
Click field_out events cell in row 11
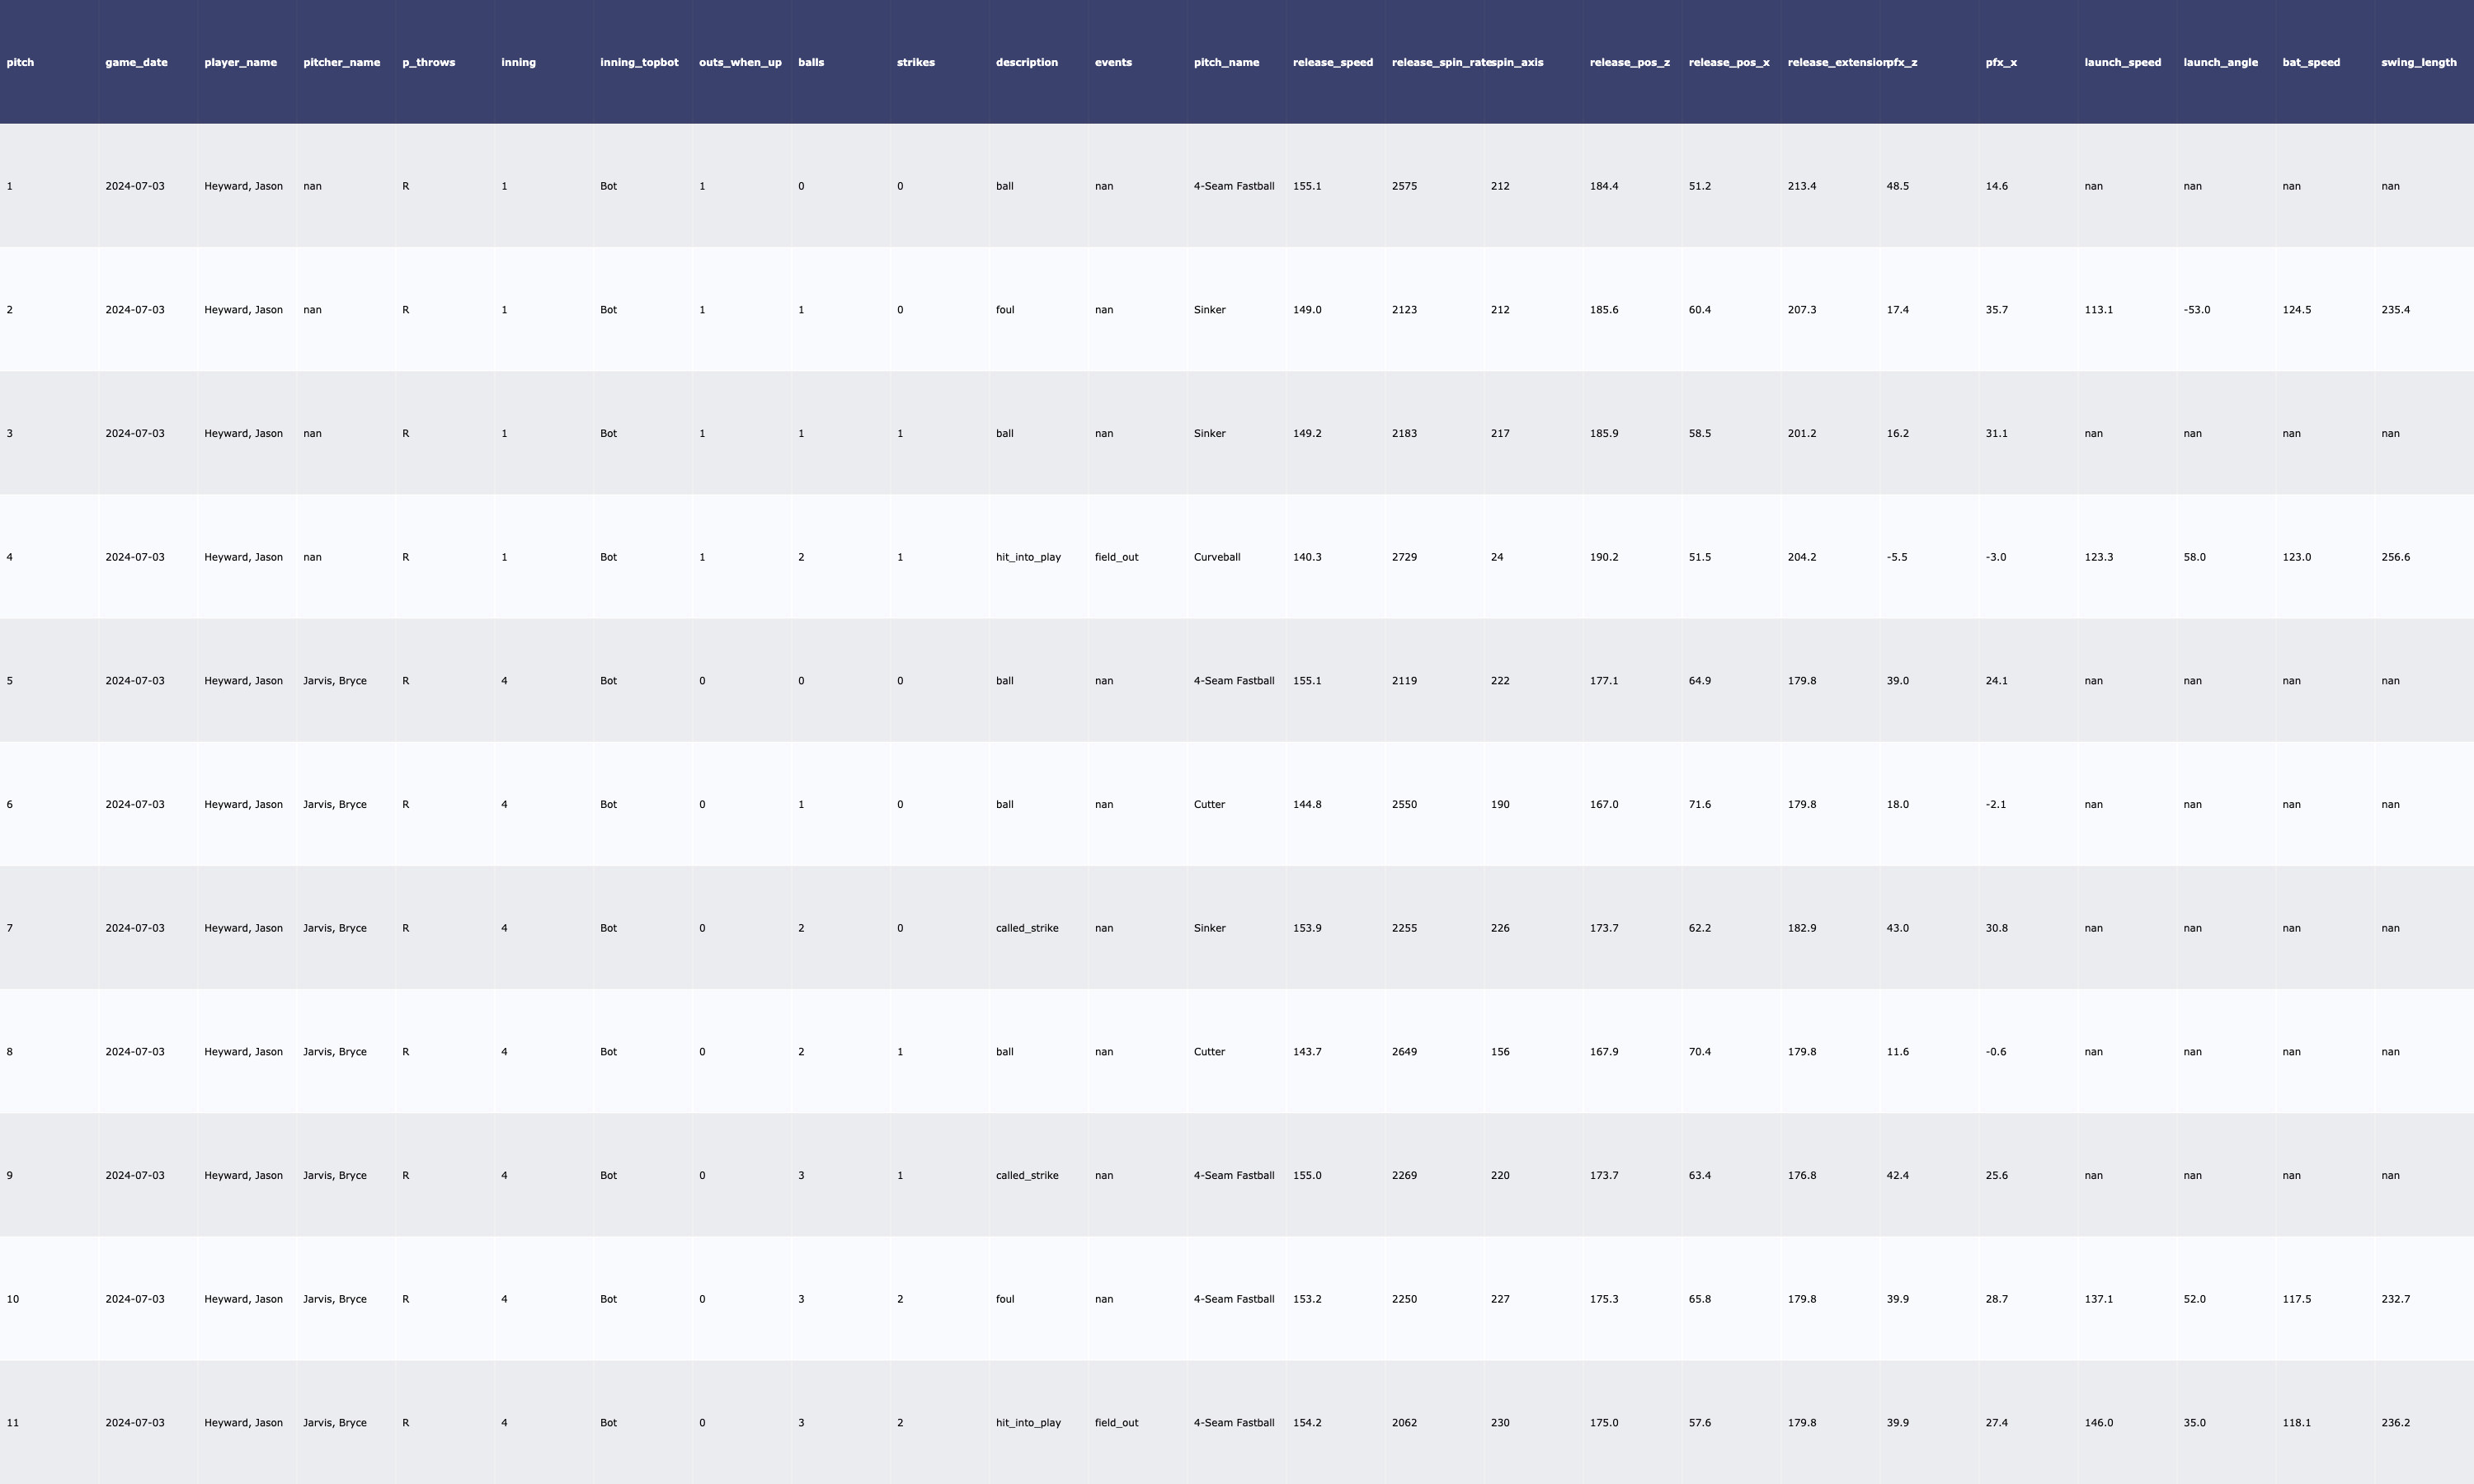[x=1116, y=1422]
